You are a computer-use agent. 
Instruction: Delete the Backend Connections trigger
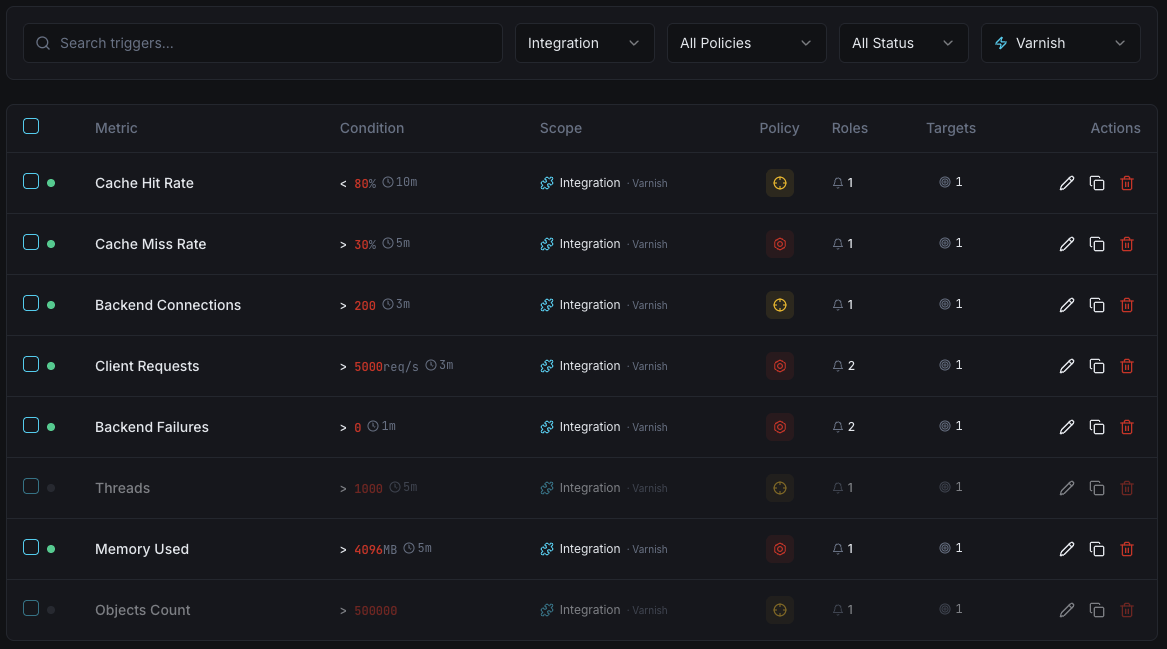(1127, 305)
